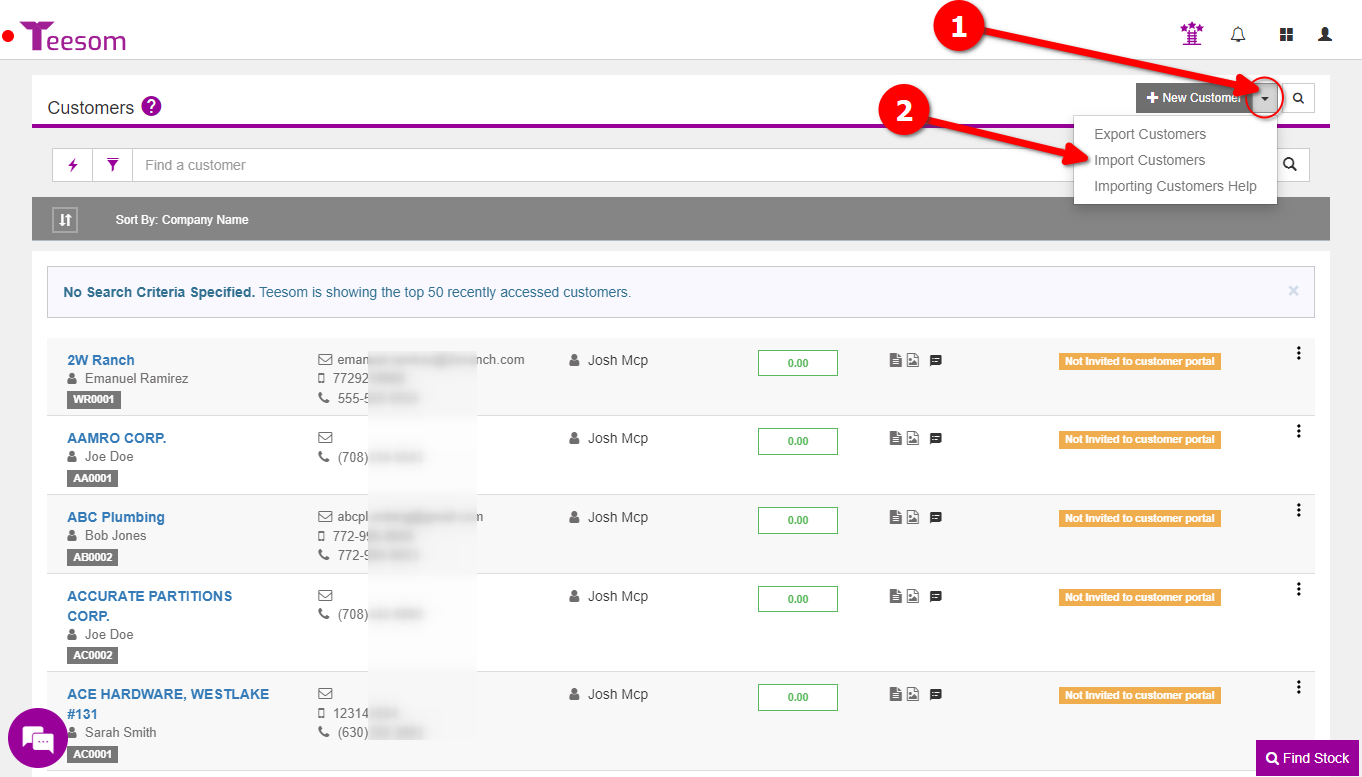This screenshot has width=1362, height=777.
Task: Click the notes comment icon for 2W Ranch
Action: pos(936,360)
